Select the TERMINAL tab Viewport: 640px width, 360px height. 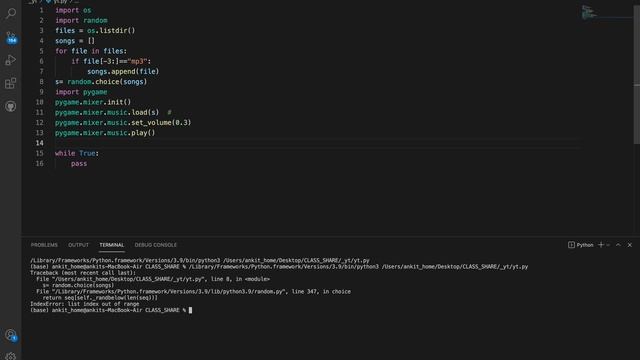click(111, 245)
